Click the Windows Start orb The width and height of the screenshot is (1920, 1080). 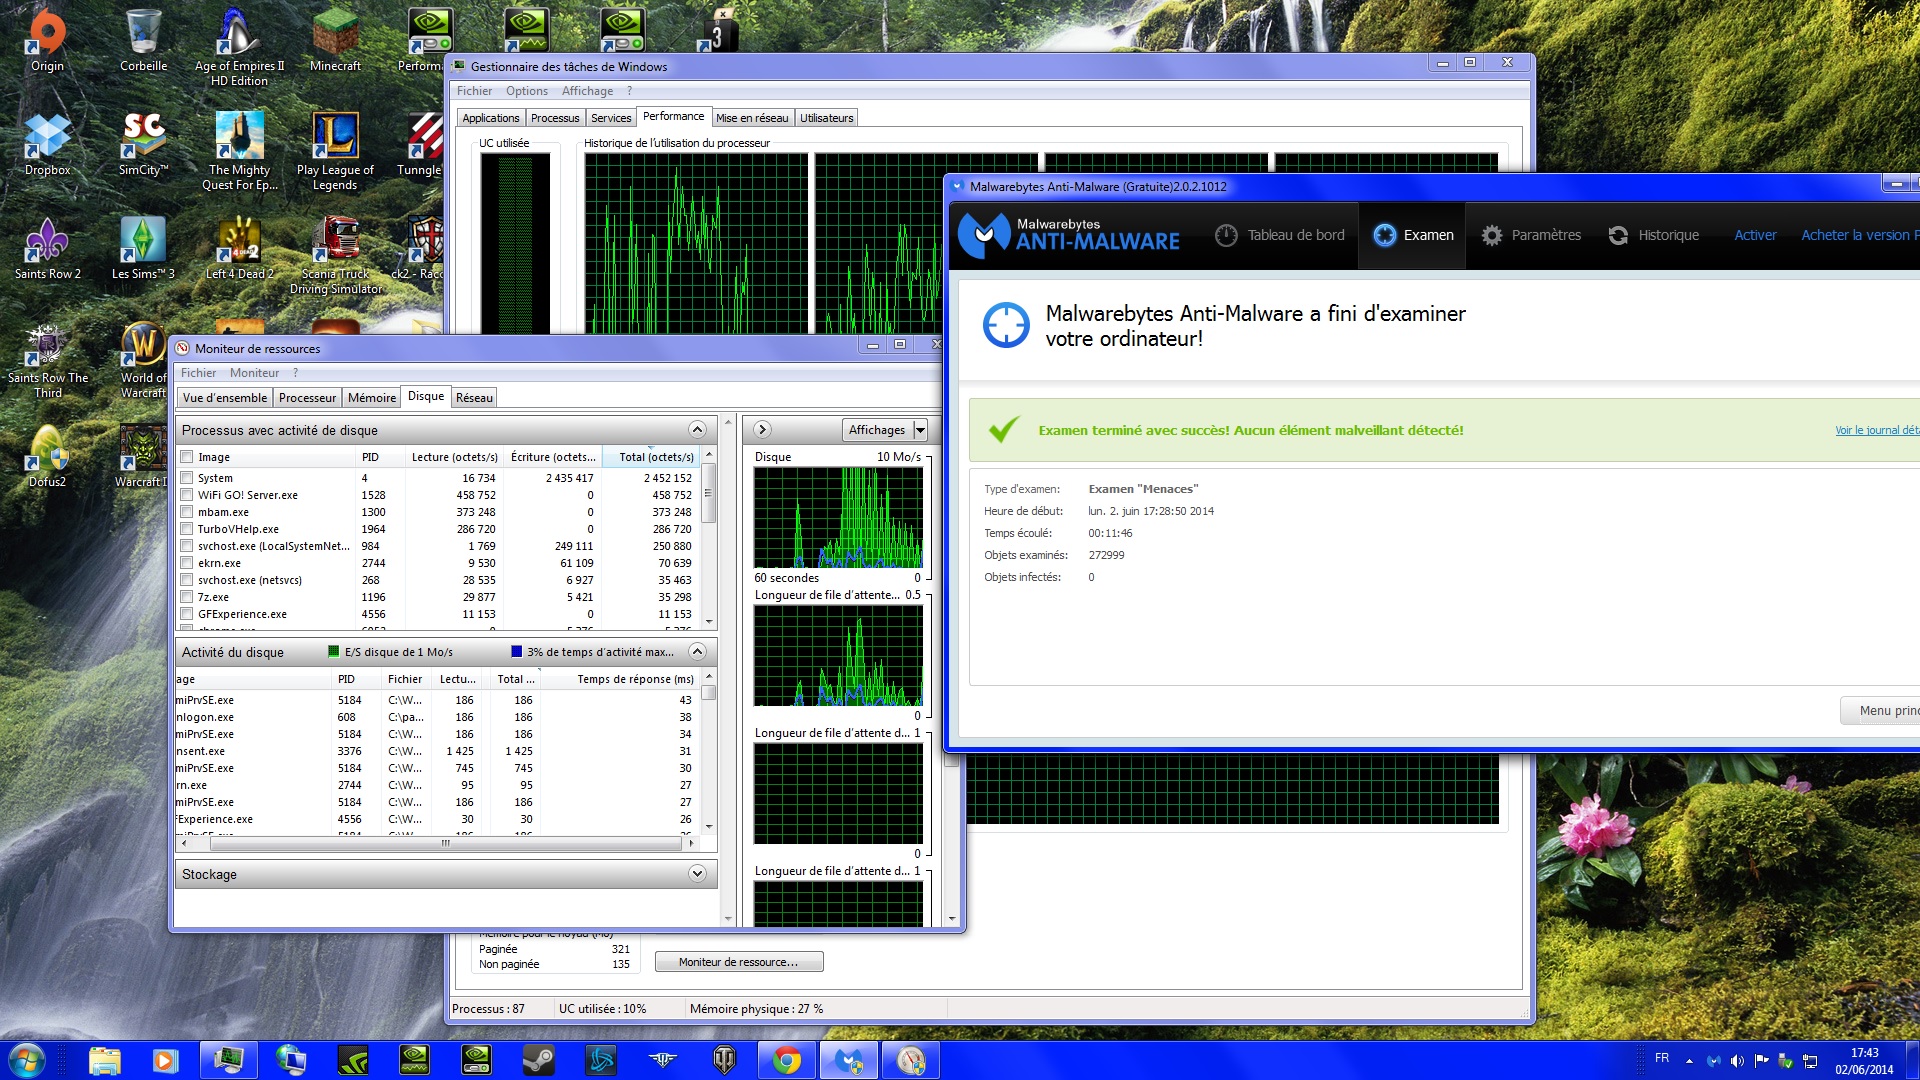click(x=26, y=1060)
